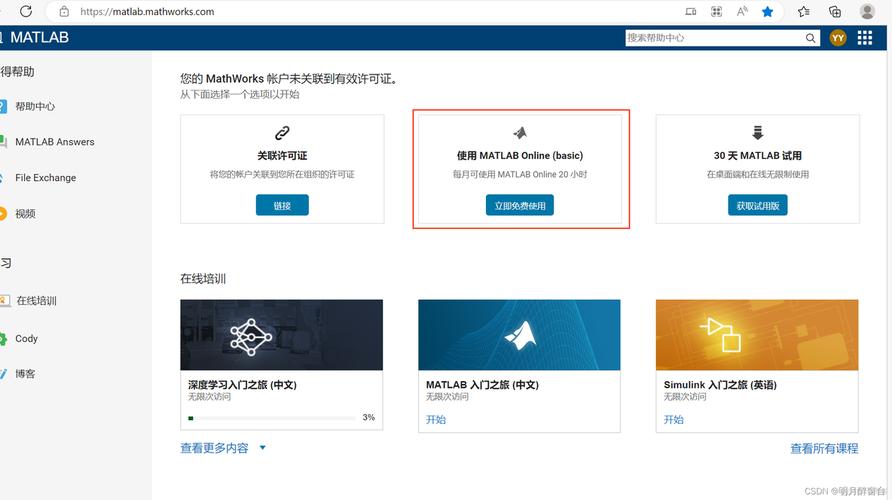
Task: Click the 30 天 MATLAB 试用 title
Action: pyautogui.click(x=757, y=155)
